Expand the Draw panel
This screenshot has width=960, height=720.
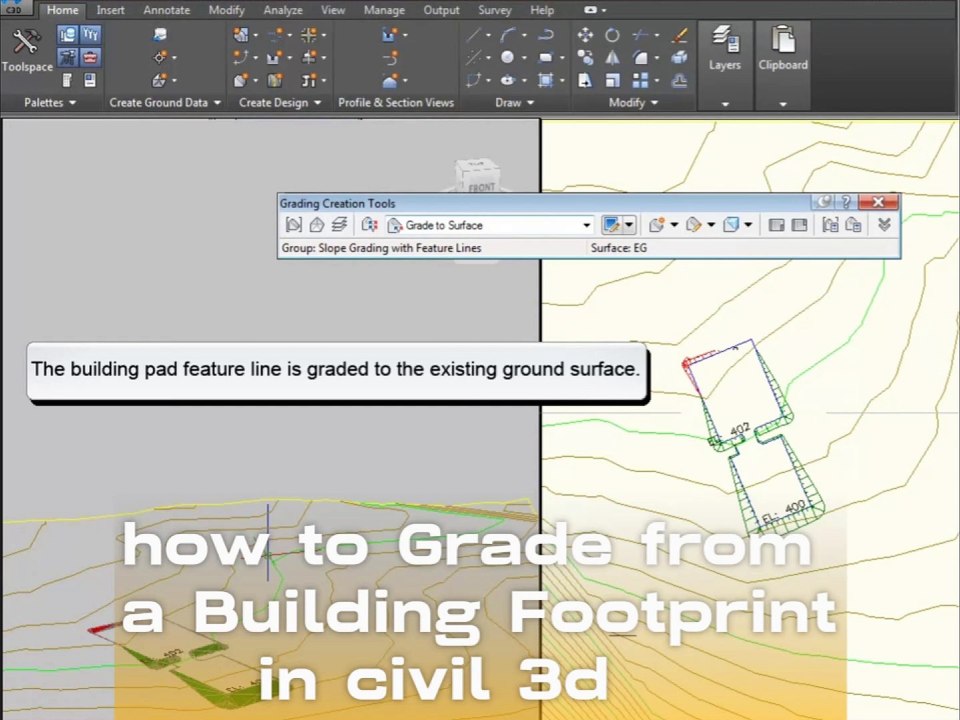coord(514,102)
